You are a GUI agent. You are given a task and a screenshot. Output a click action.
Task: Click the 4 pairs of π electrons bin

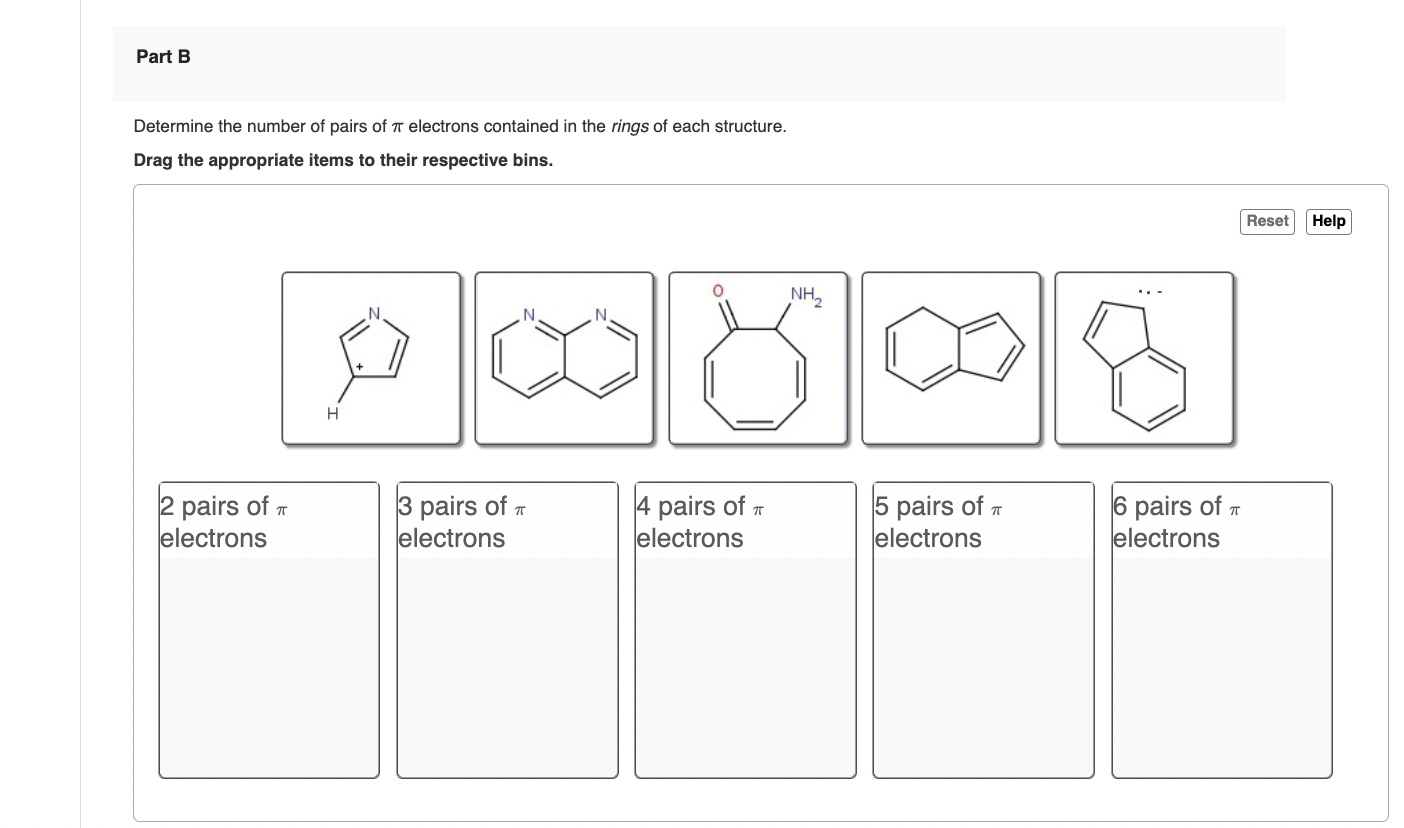pos(745,630)
